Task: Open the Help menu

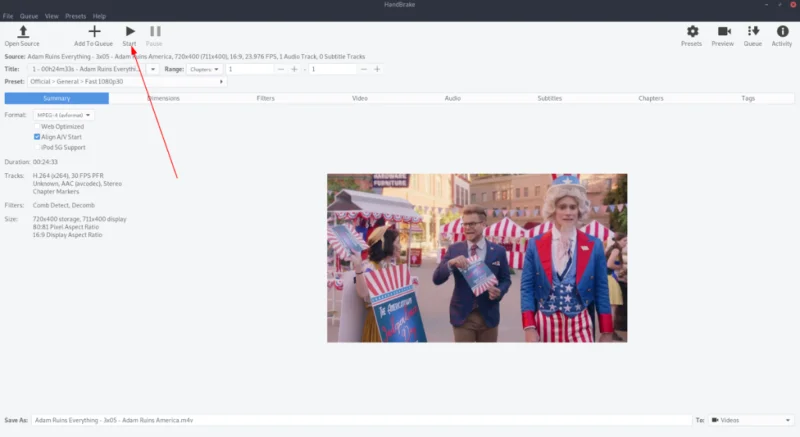Action: 99,16
